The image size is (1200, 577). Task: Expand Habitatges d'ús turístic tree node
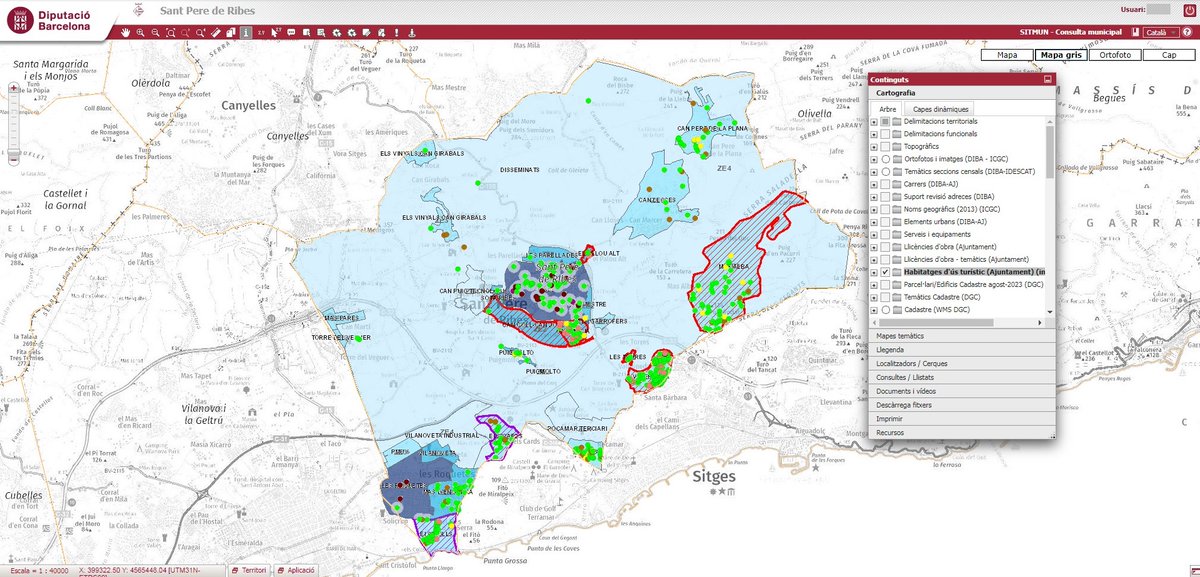click(874, 272)
